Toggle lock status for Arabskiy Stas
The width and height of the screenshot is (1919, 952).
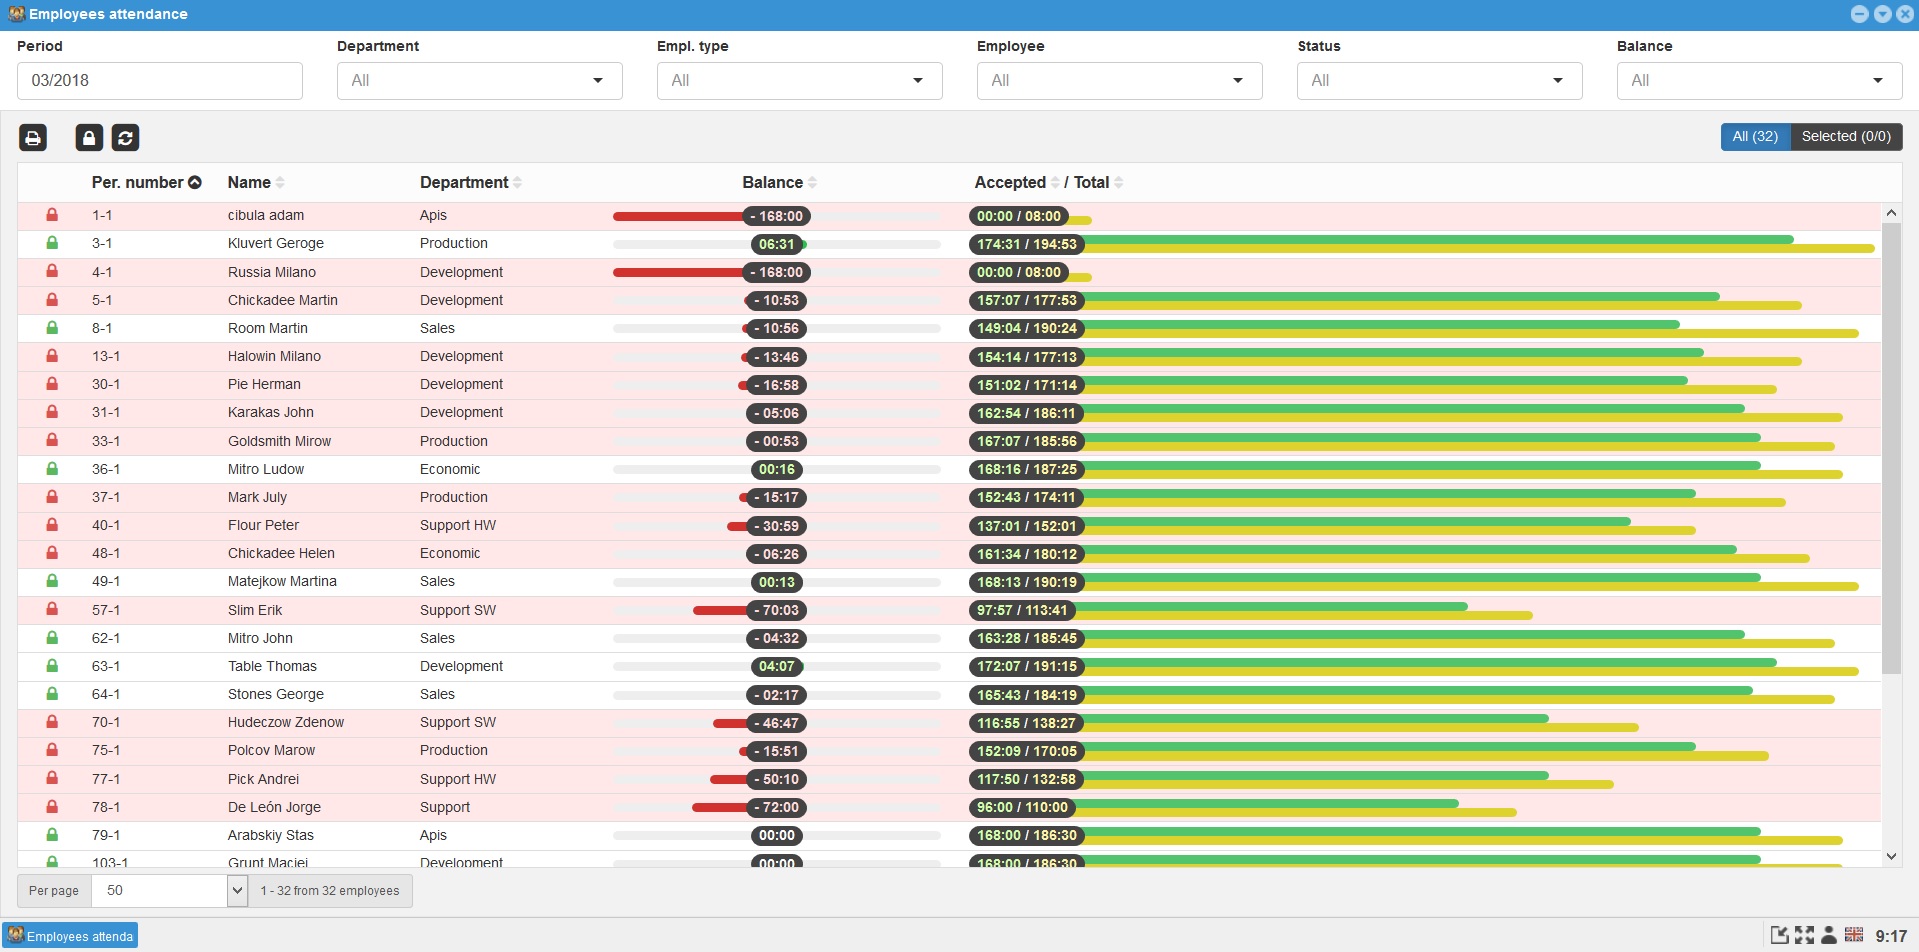click(x=52, y=834)
